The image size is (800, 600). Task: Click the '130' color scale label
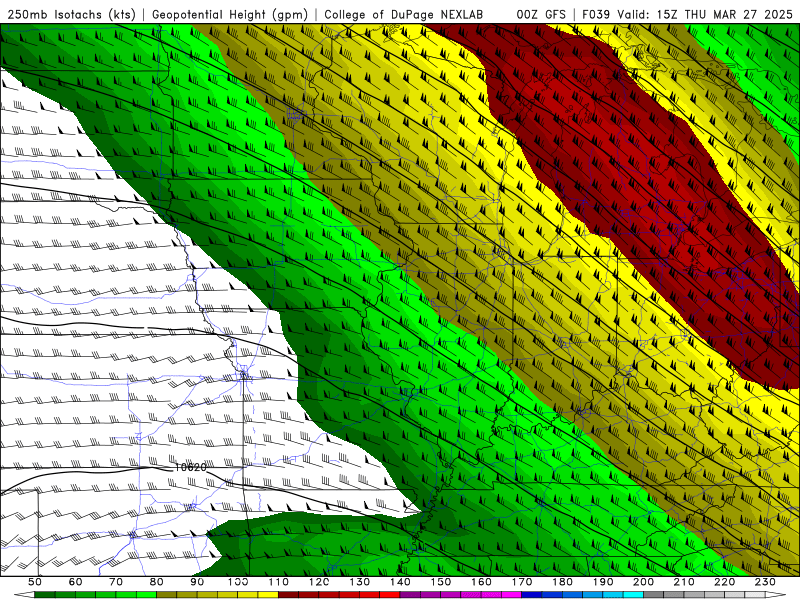point(360,582)
